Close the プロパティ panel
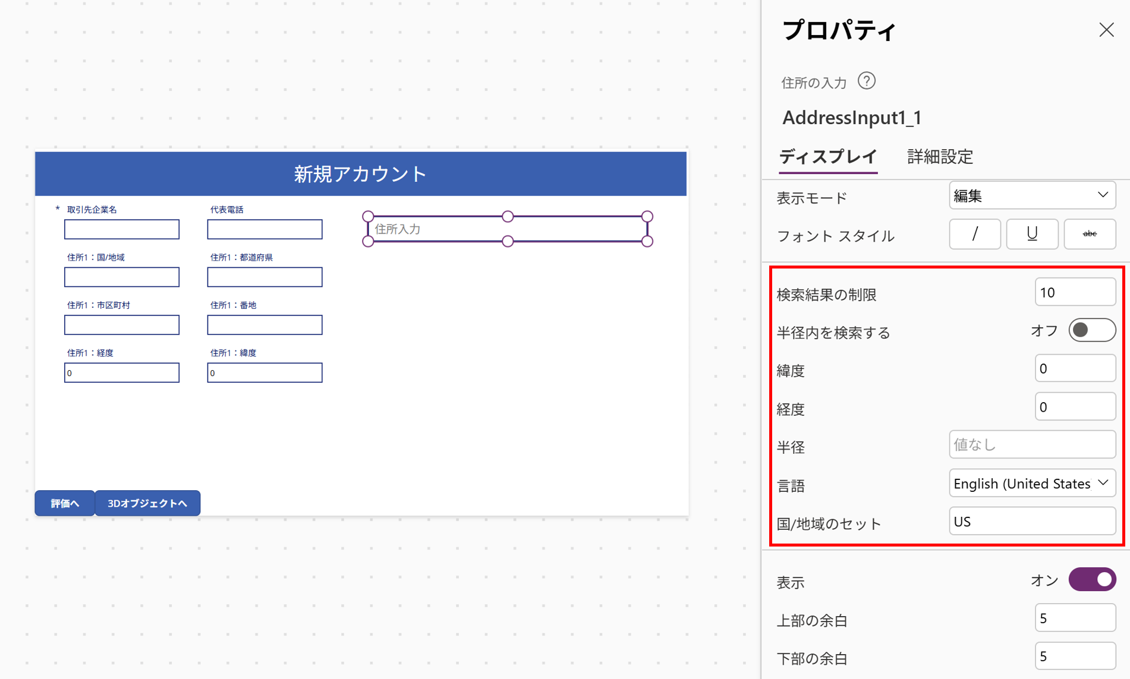Screen dimensions: 1130x679 coord(1106,30)
